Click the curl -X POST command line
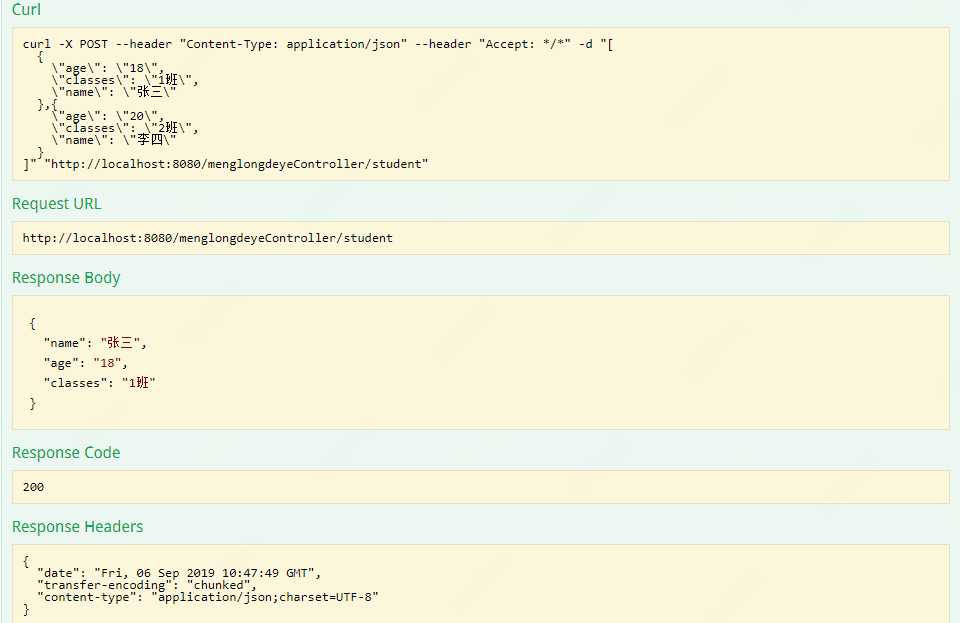The height and width of the screenshot is (623, 960). 318,44
